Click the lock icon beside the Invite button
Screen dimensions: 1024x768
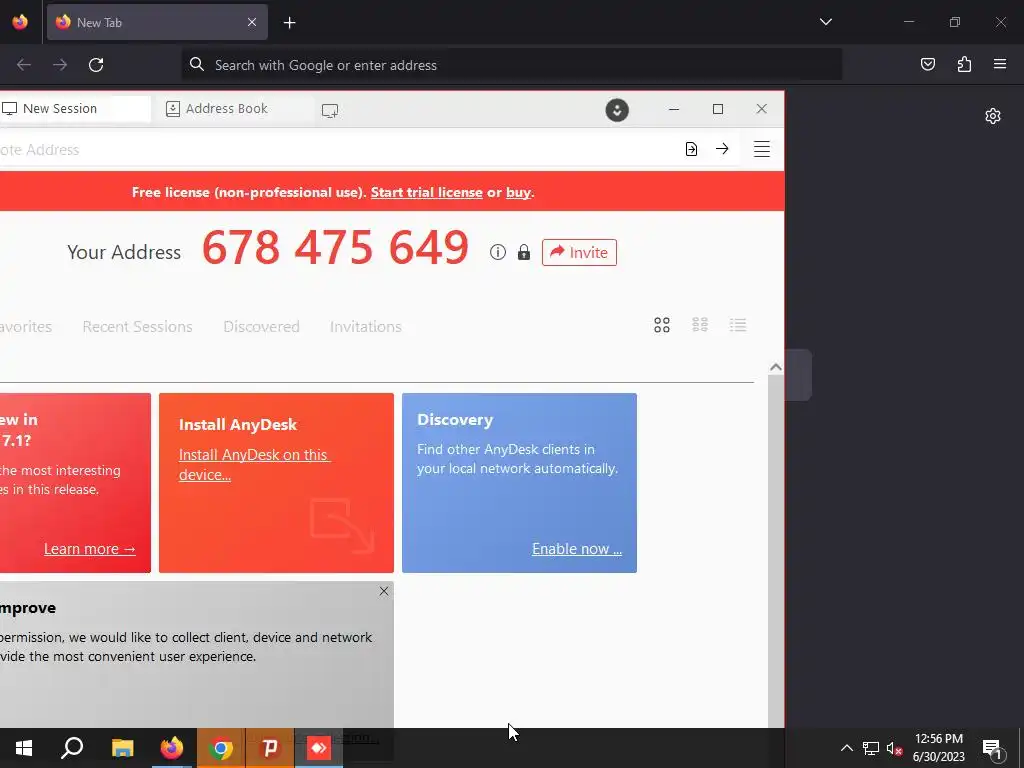click(524, 252)
